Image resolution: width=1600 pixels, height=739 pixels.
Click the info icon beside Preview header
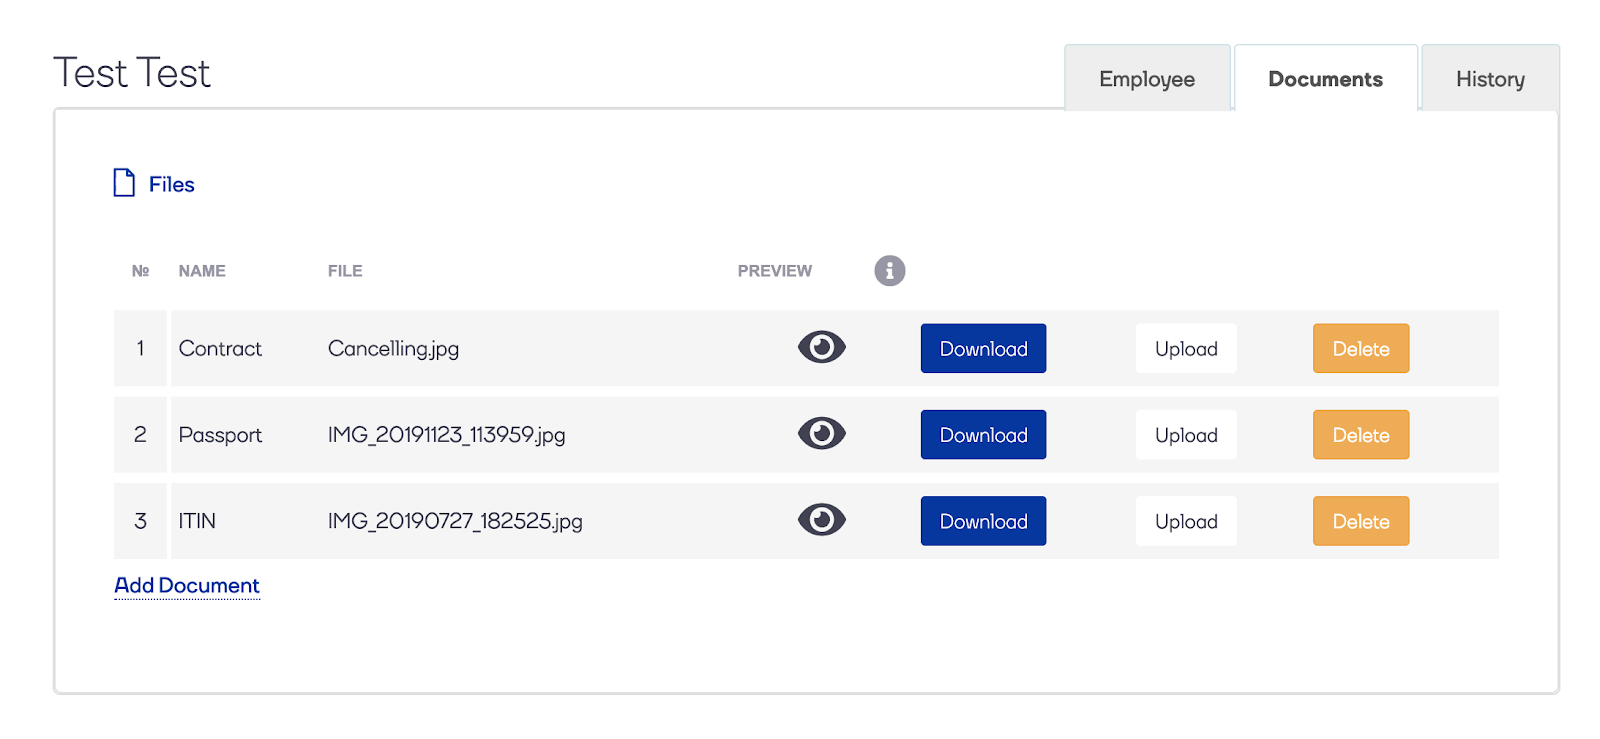tap(889, 270)
